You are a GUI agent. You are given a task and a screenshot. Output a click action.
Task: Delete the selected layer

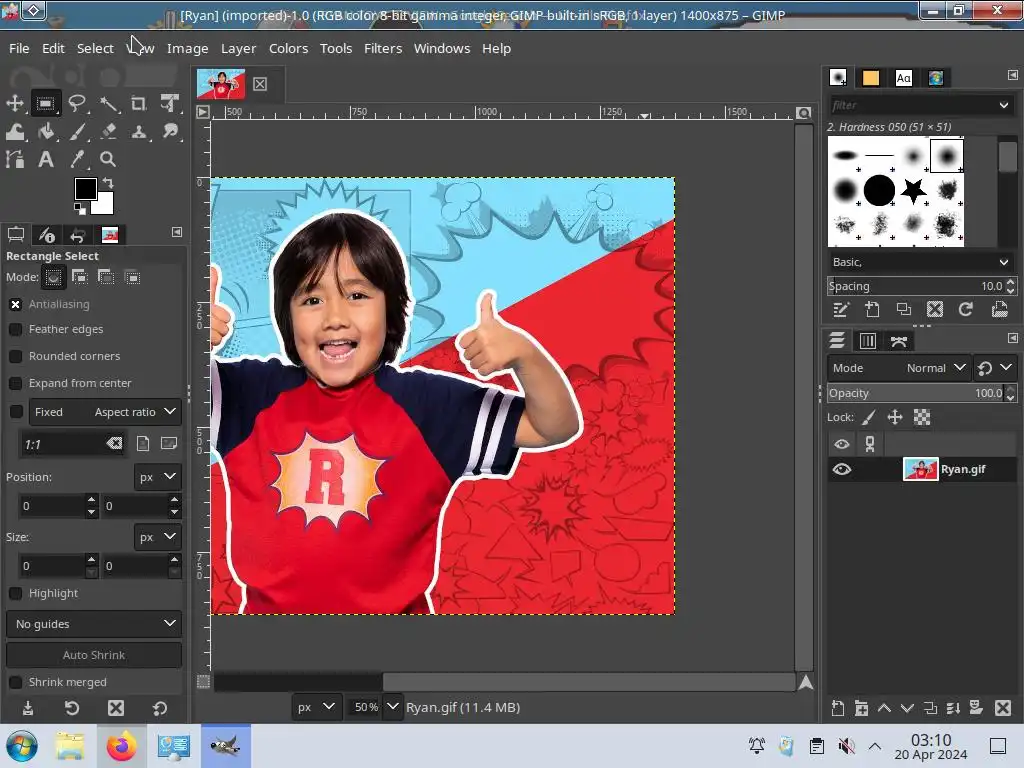pos(1003,708)
